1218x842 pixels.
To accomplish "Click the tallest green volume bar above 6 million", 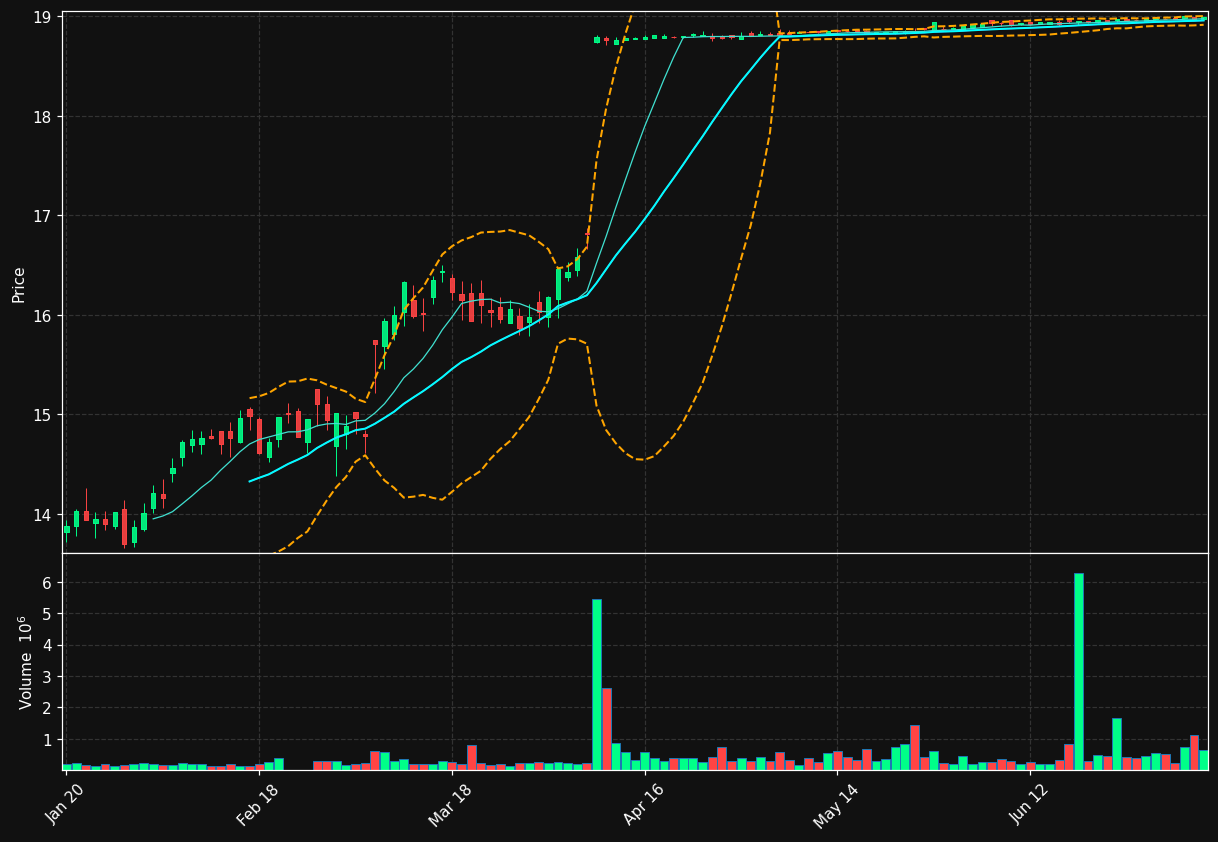I will pos(1079,672).
